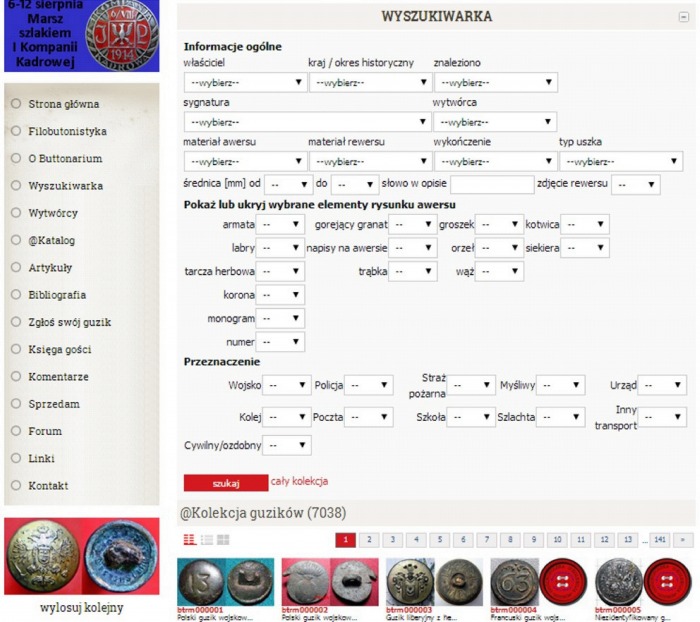Open @Katalog menu item
The height and width of the screenshot is (622, 700).
point(52,240)
